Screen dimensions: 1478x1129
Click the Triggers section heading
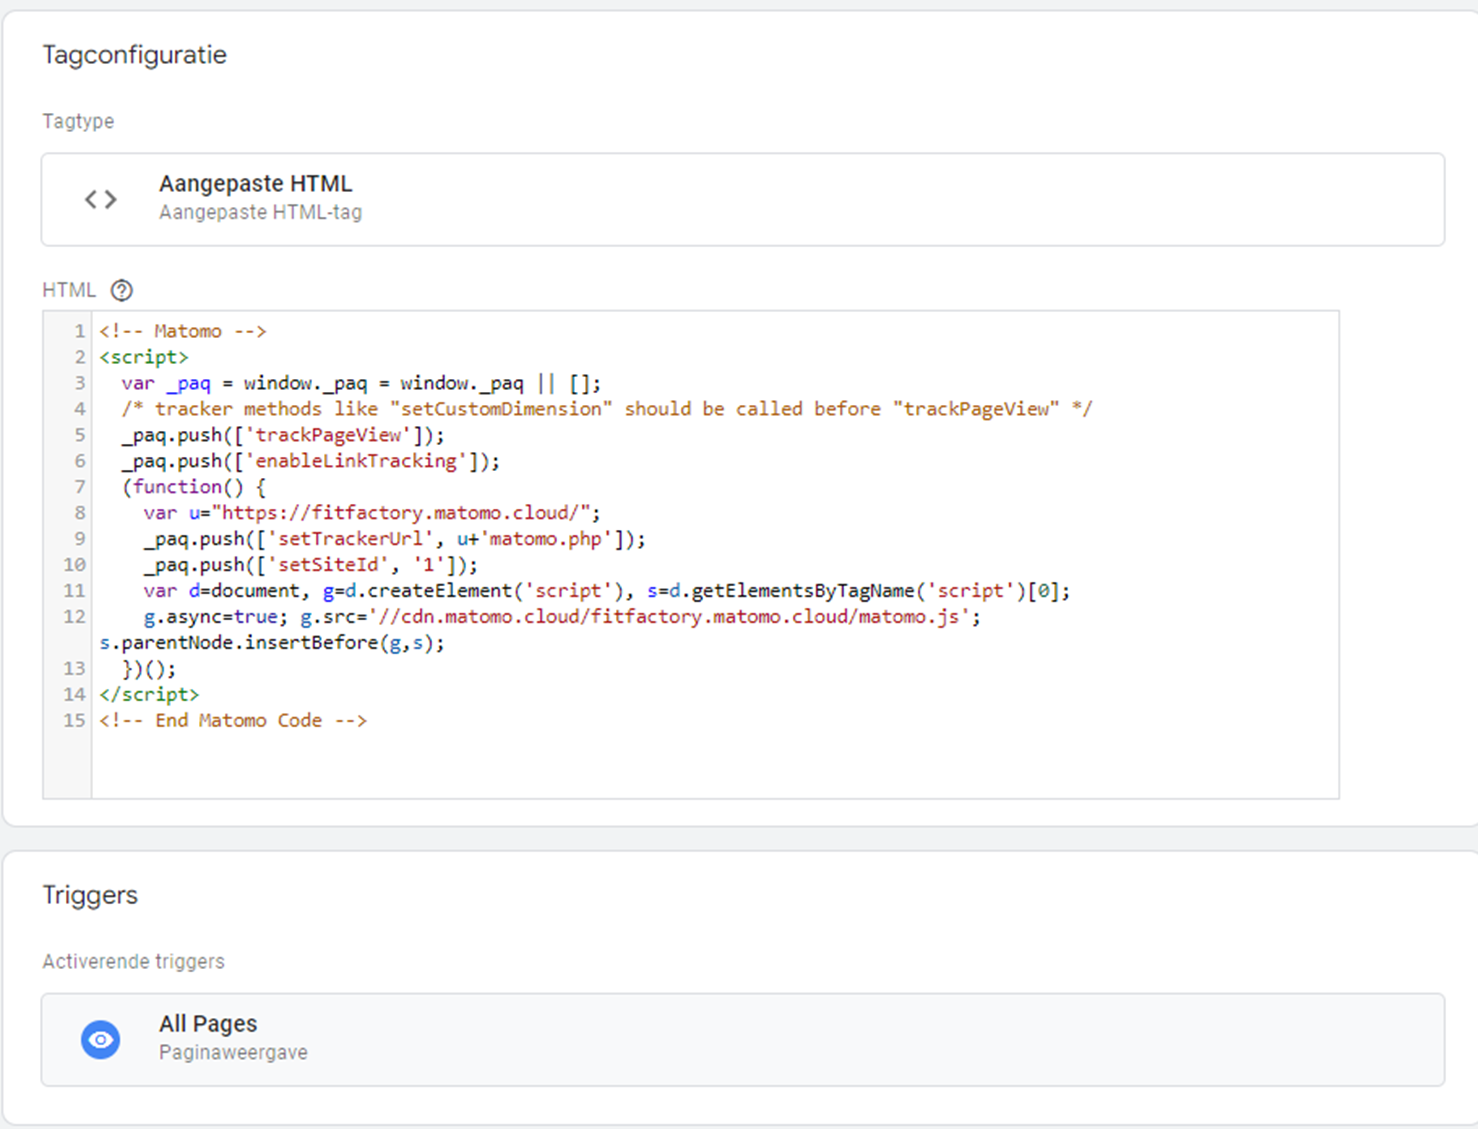coord(90,895)
